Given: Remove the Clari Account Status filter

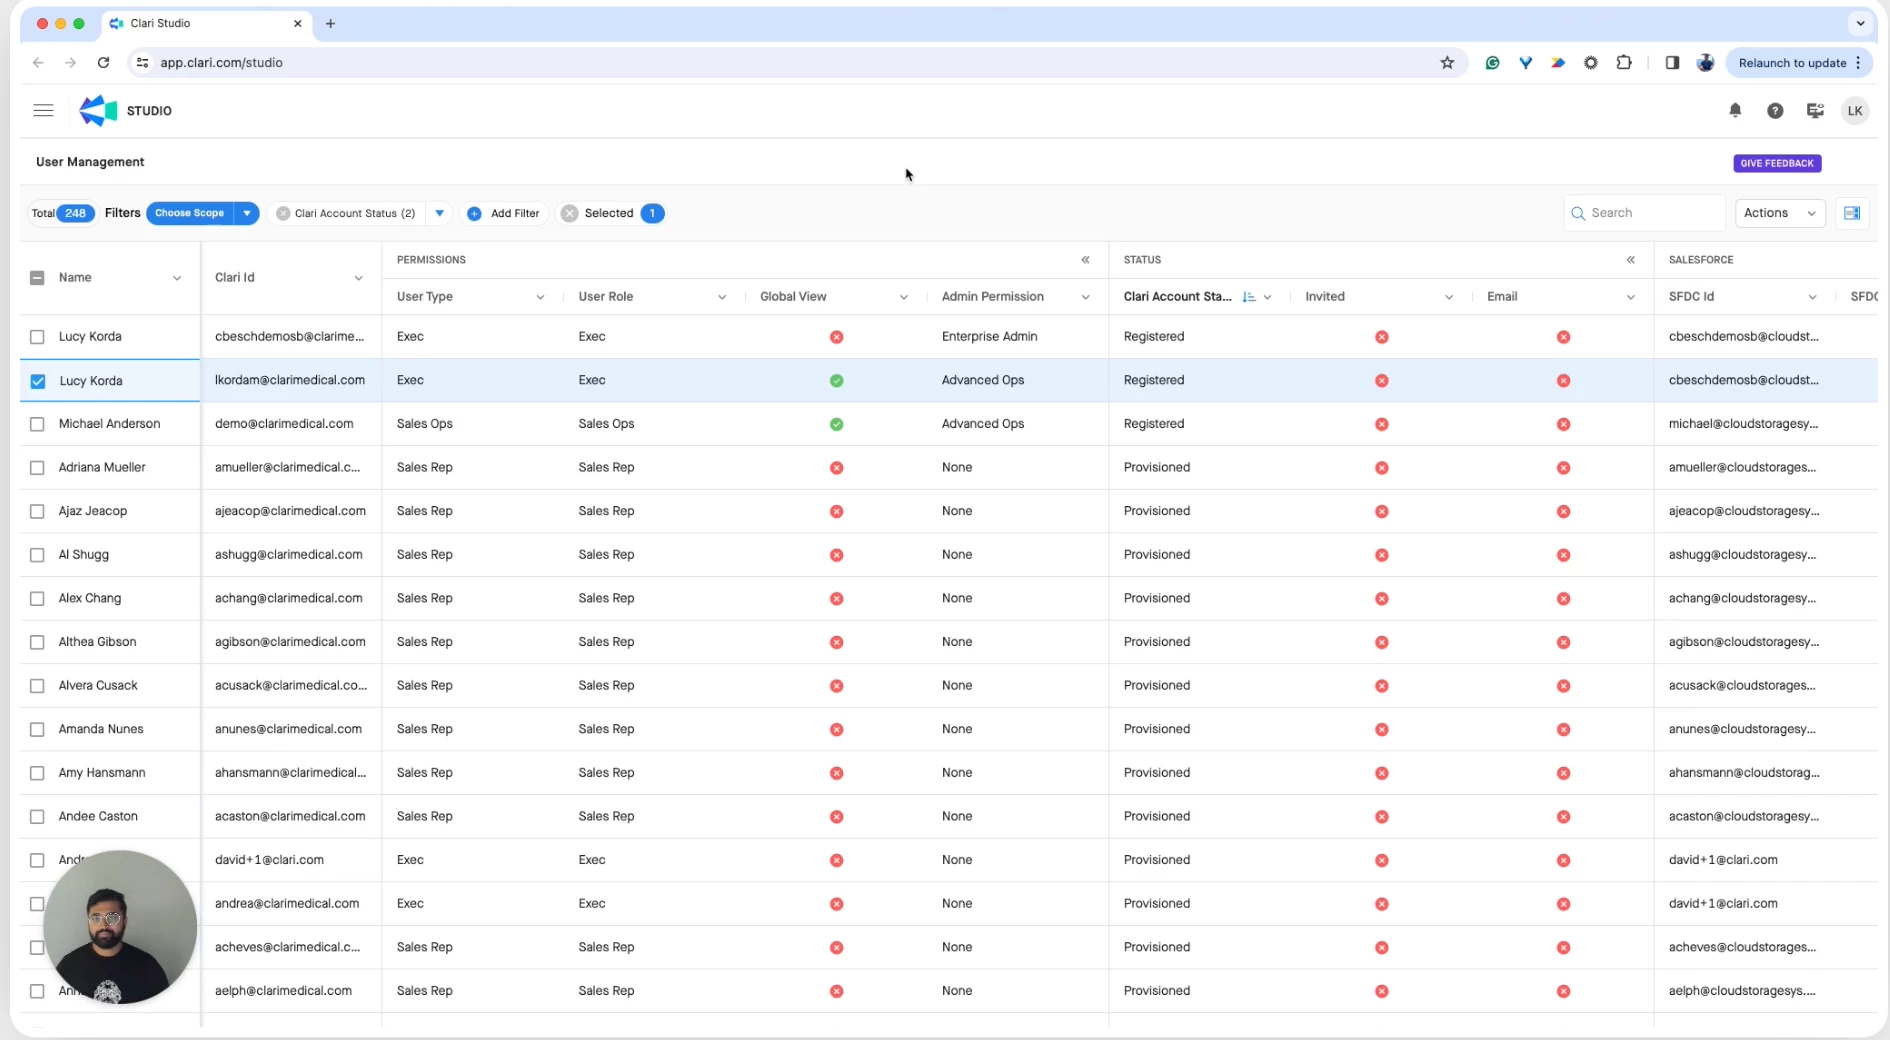Looking at the screenshot, I should [283, 213].
